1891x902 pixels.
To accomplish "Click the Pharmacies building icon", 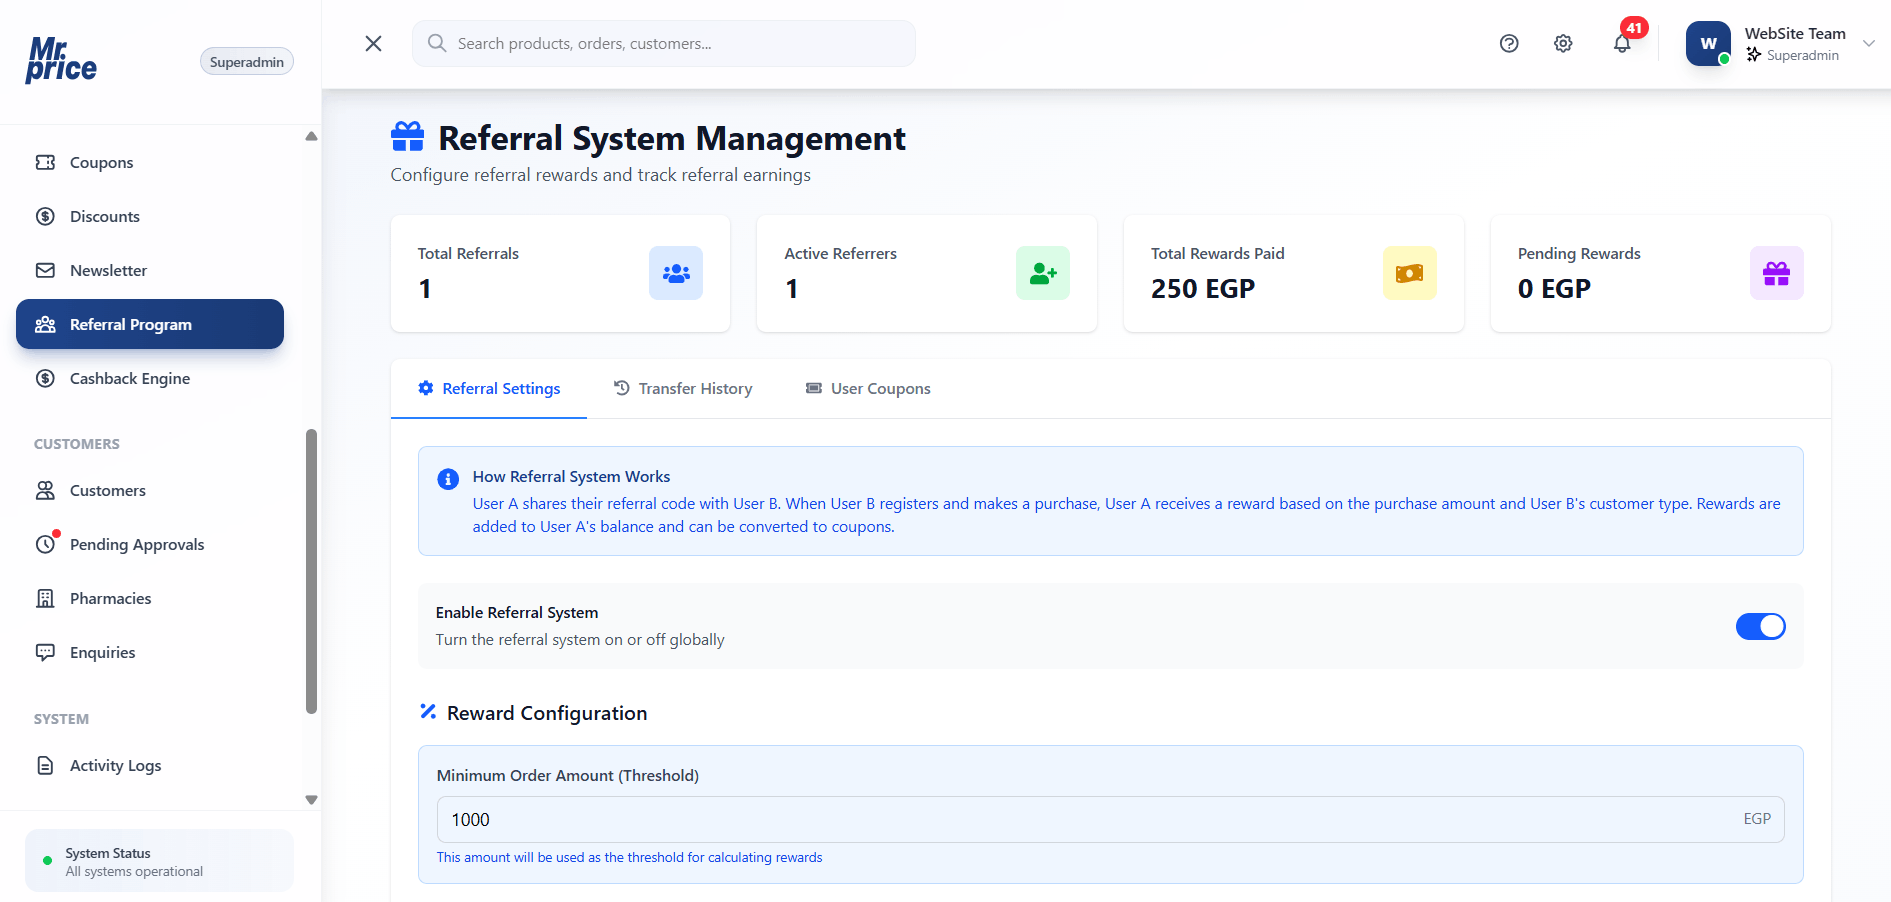I will click(45, 598).
